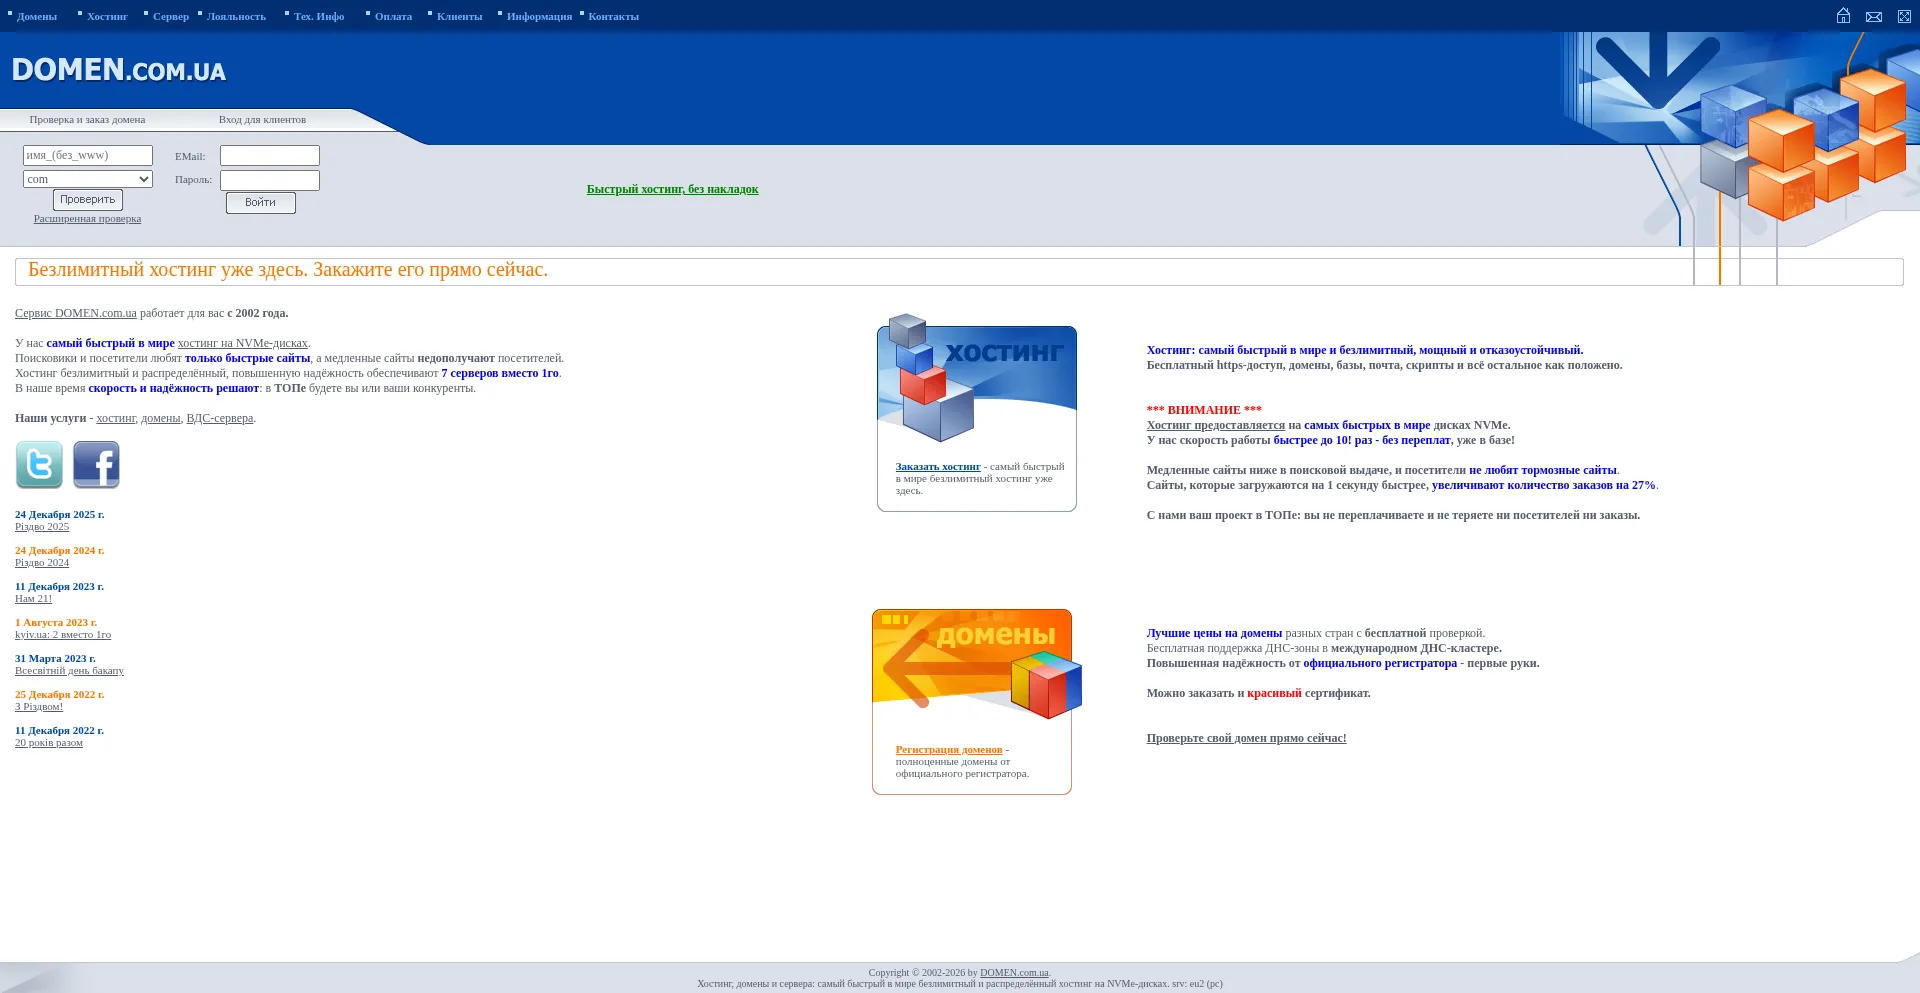Click the 11 Декабря 2022 г. date
The width and height of the screenshot is (1920, 993).
pos(60,731)
